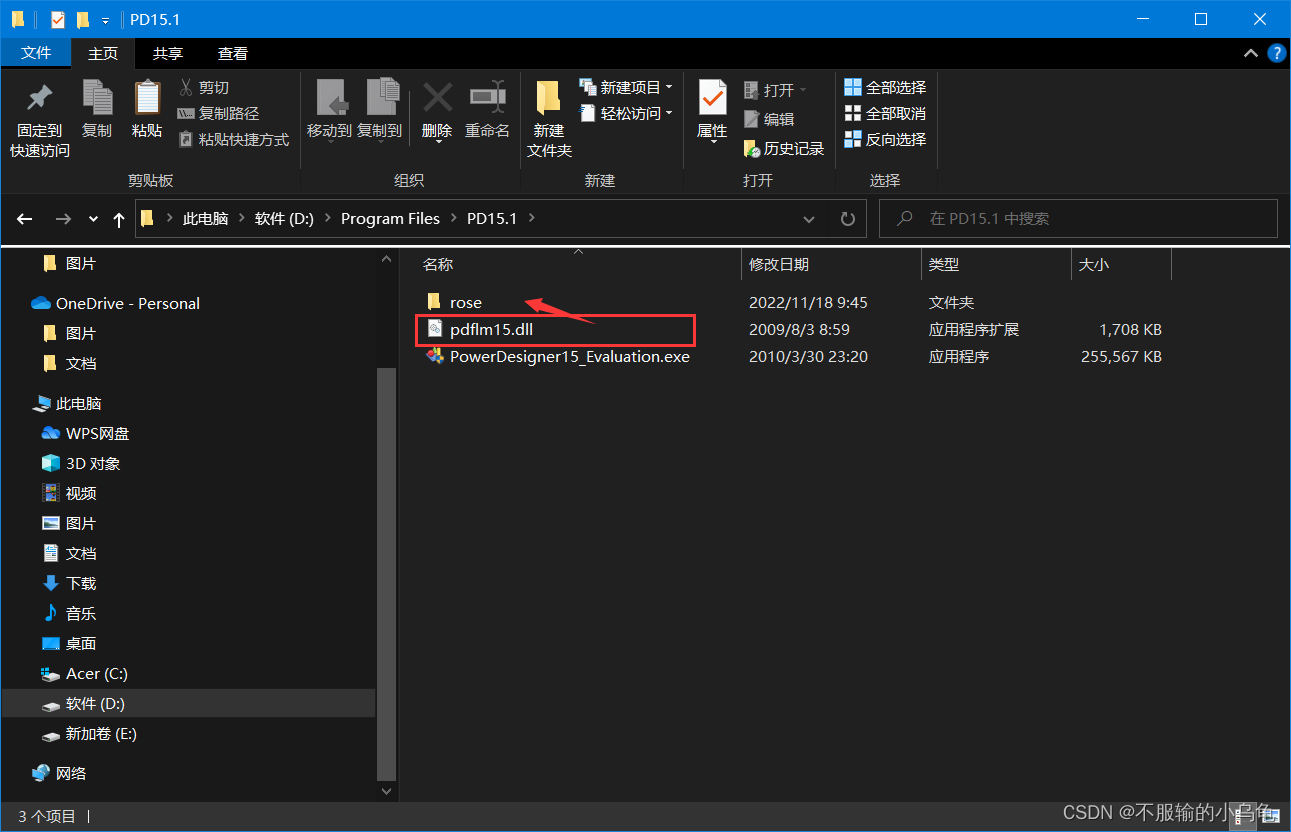Click the New folder icon
This screenshot has height=832, width=1291.
[x=548, y=97]
